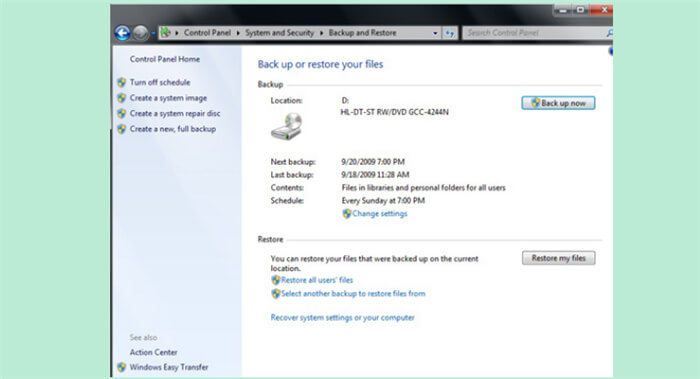Click shield icon beside Create a system repair disc
The image size is (700, 379).
click(x=121, y=113)
